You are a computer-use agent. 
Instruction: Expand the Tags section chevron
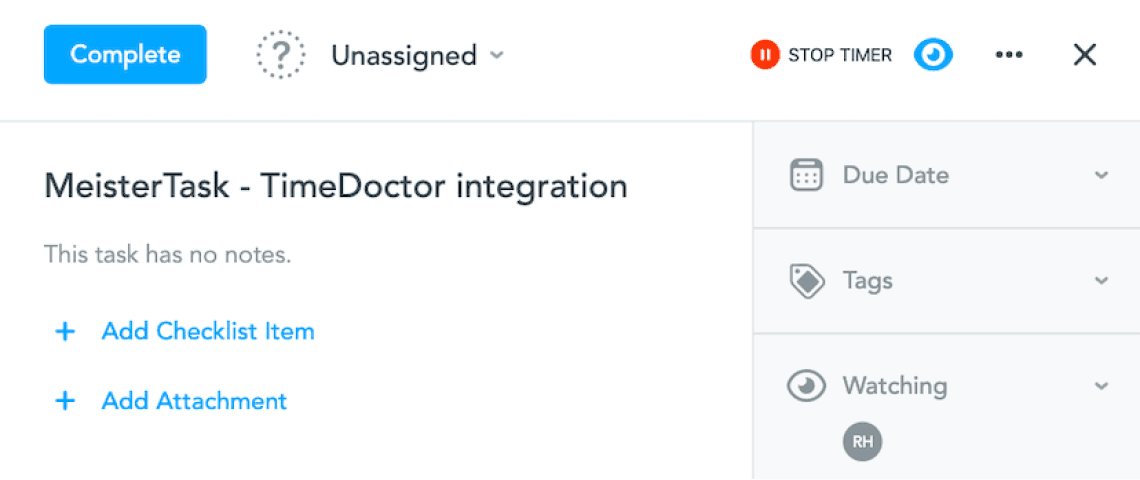(1101, 281)
